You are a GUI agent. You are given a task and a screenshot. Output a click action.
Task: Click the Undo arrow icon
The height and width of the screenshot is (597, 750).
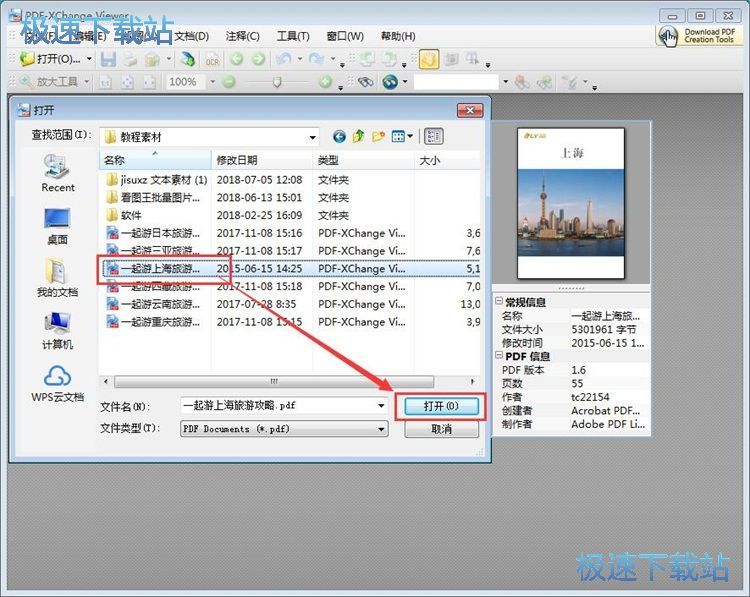click(x=284, y=59)
